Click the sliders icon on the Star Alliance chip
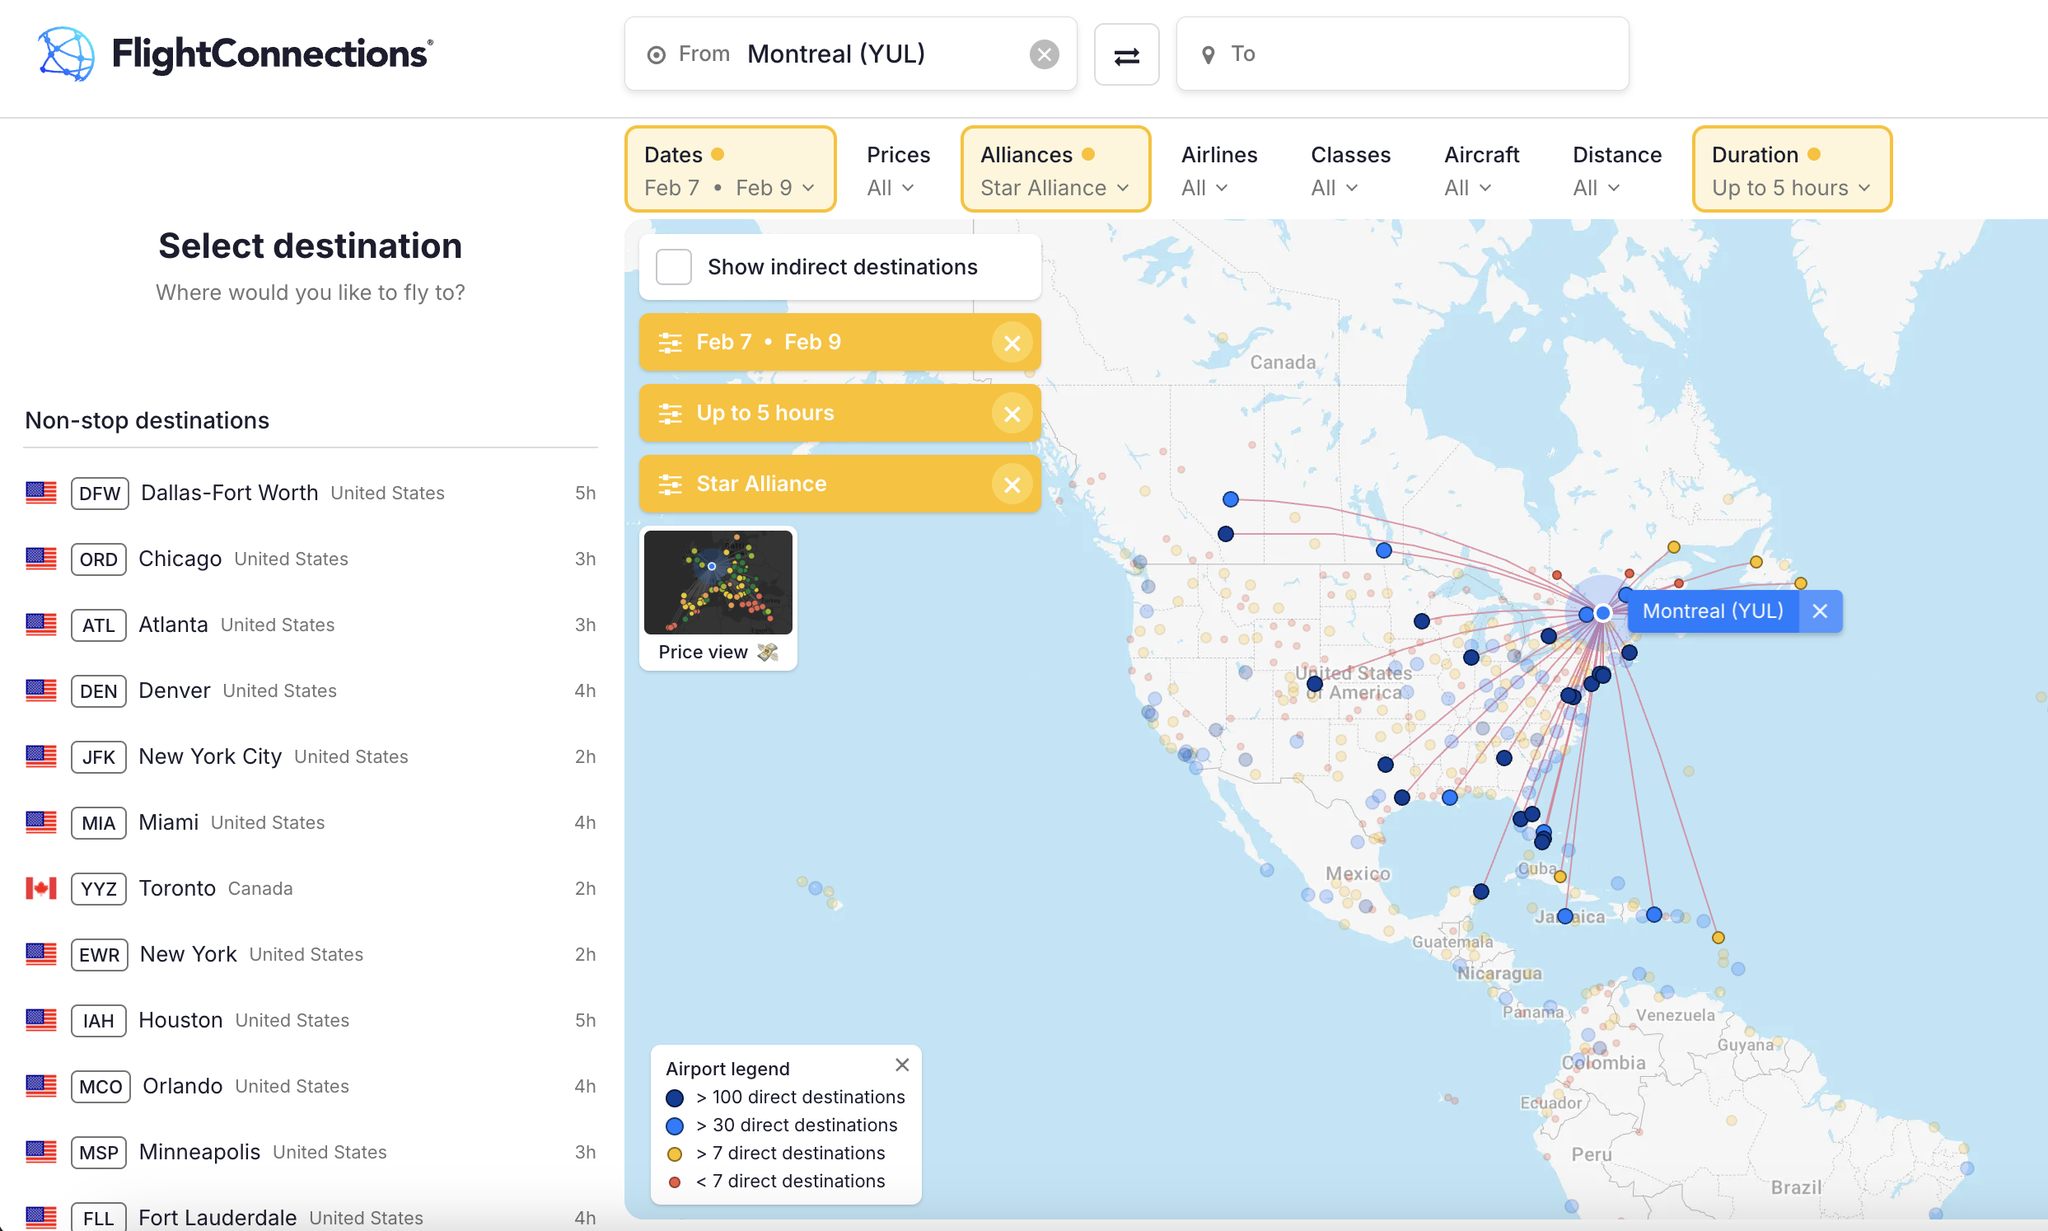The image size is (2048, 1231). [670, 483]
